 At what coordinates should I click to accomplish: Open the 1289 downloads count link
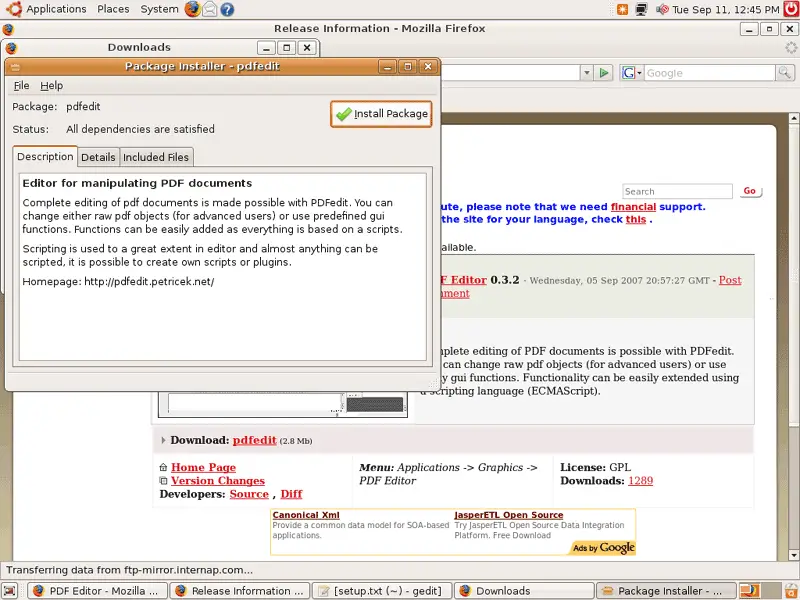(640, 481)
